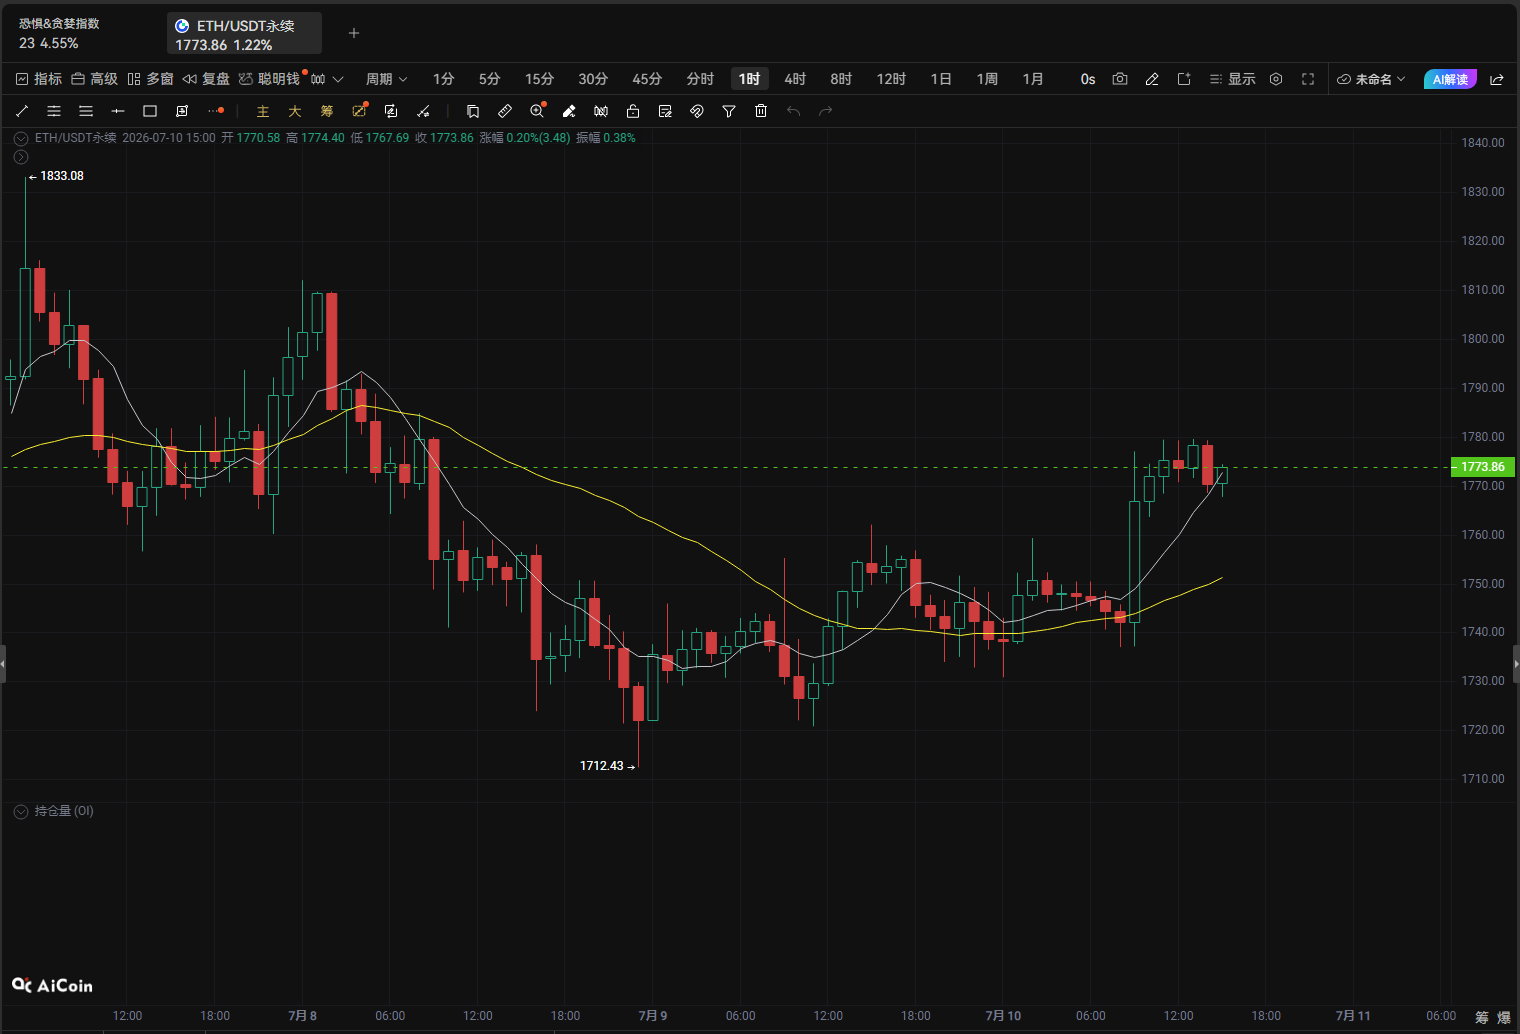Viewport: 1520px width, 1034px height.
Task: Click the filter funnel icon
Action: (x=729, y=111)
